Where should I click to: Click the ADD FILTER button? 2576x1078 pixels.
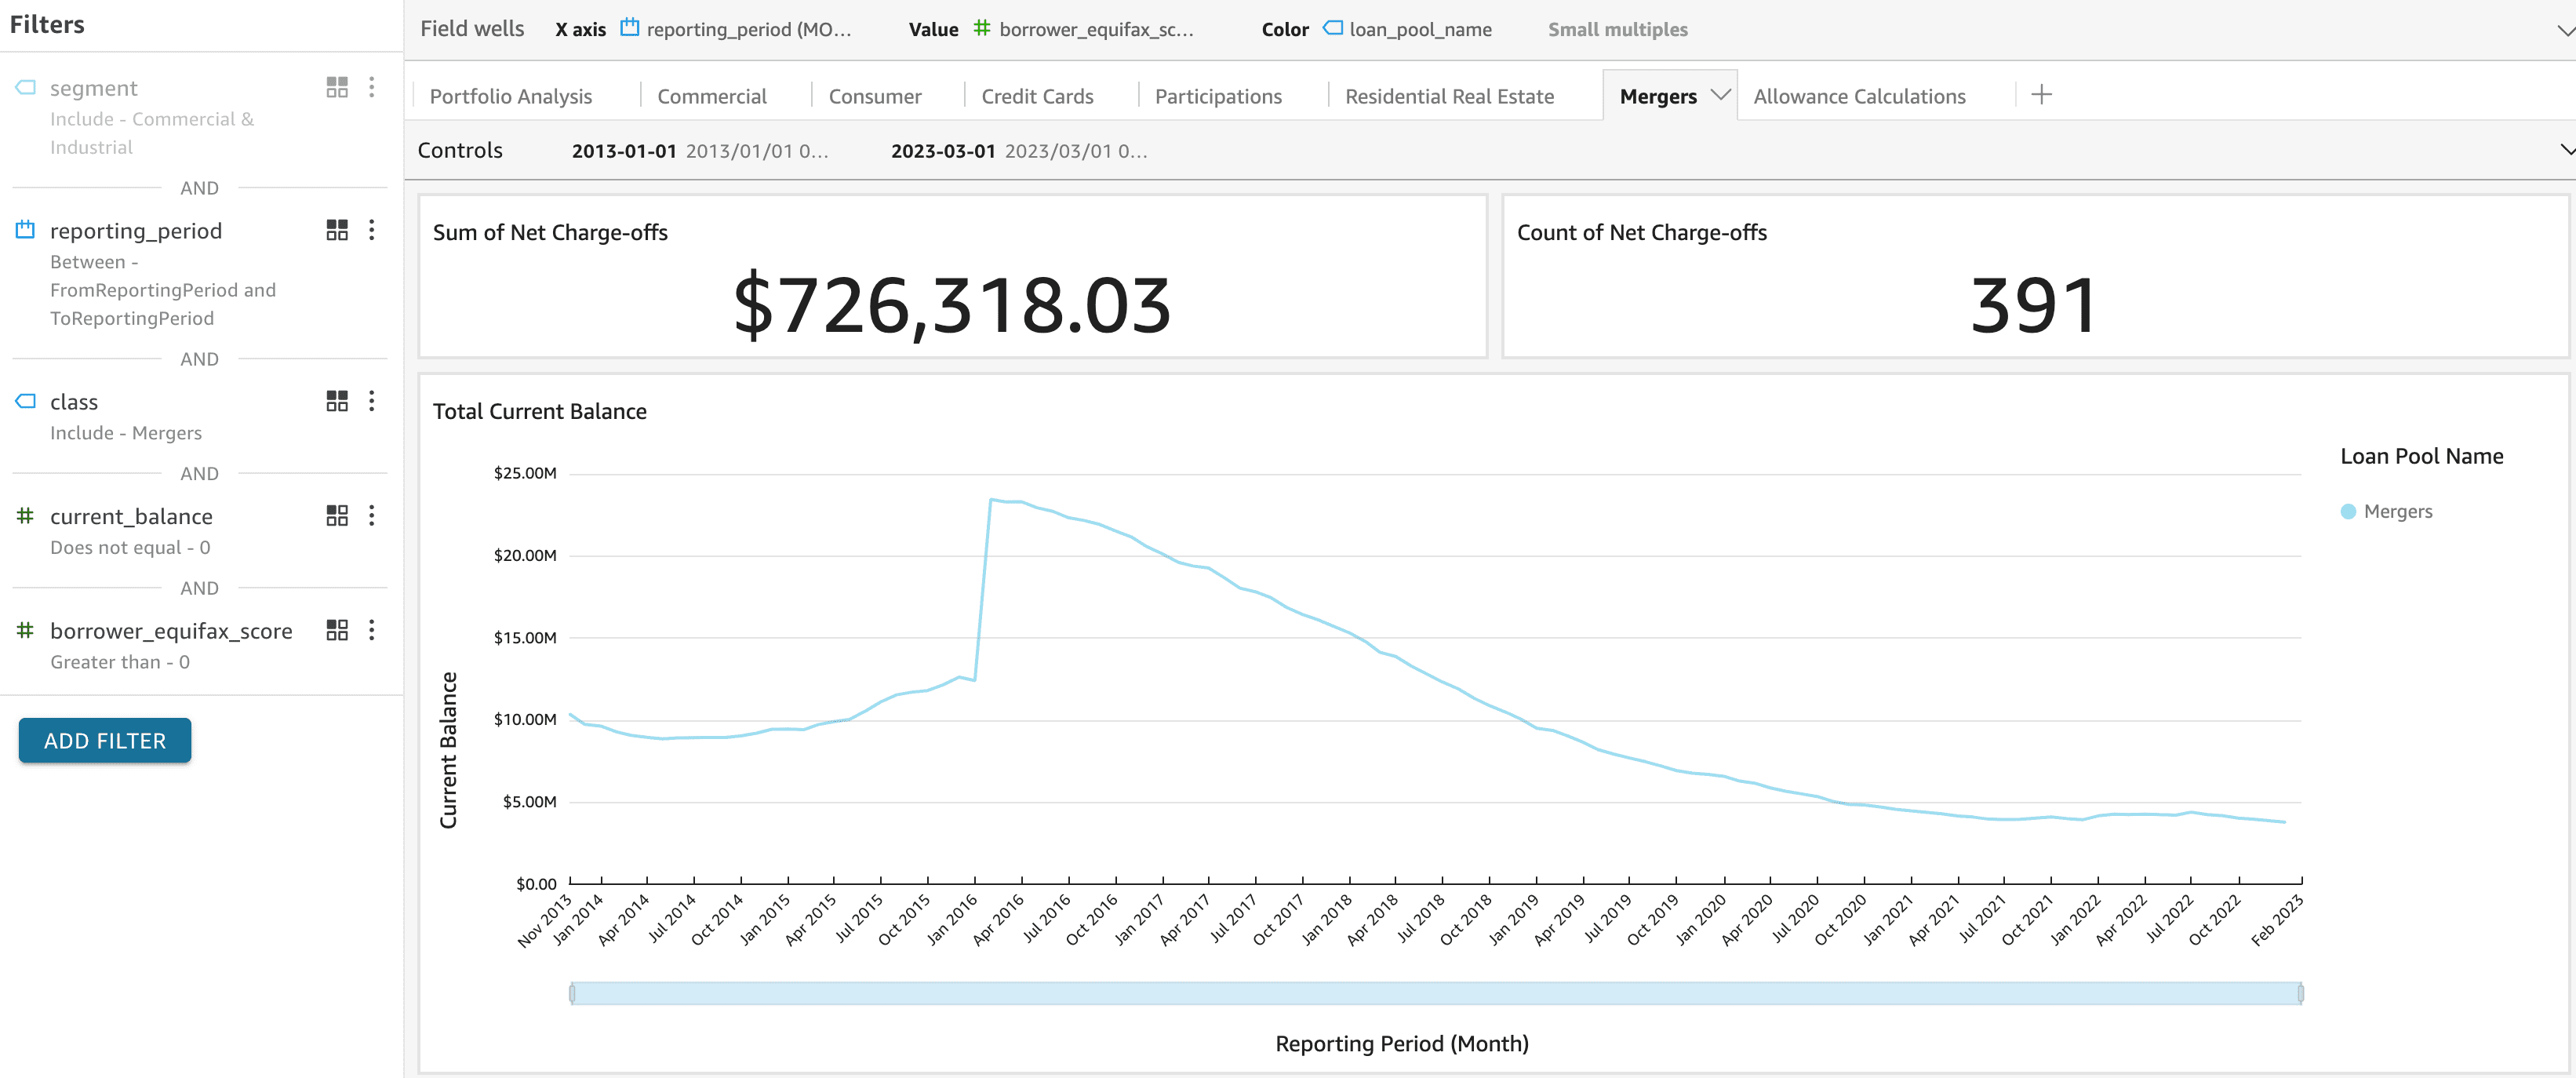click(104, 740)
